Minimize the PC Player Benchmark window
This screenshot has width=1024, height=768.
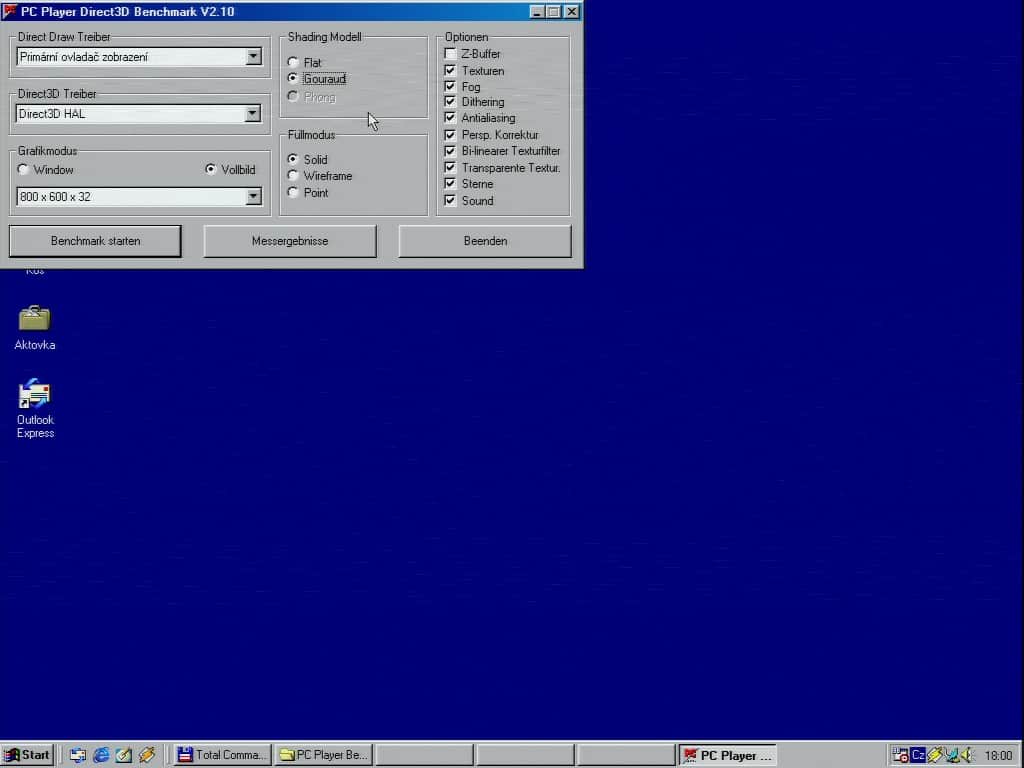pos(537,12)
